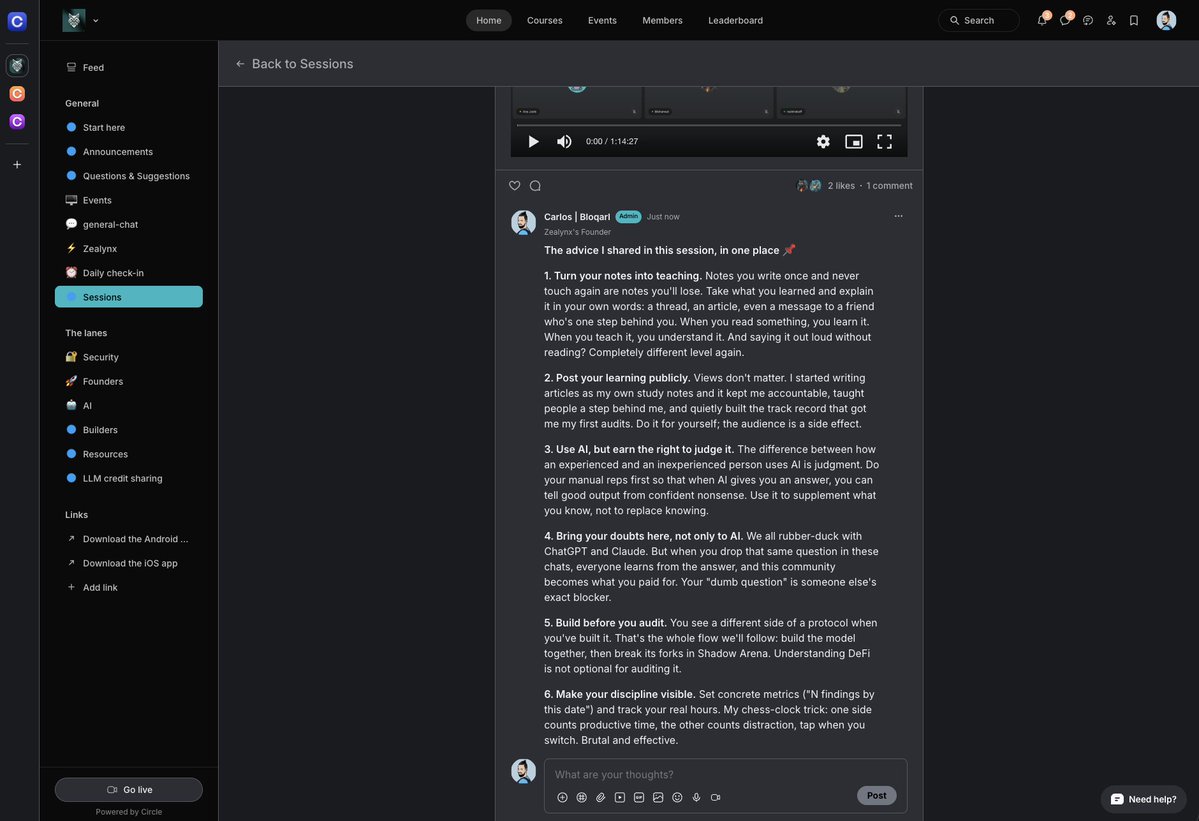Click grid icon in comment toolbar
The width and height of the screenshot is (1199, 821).
tap(581, 797)
